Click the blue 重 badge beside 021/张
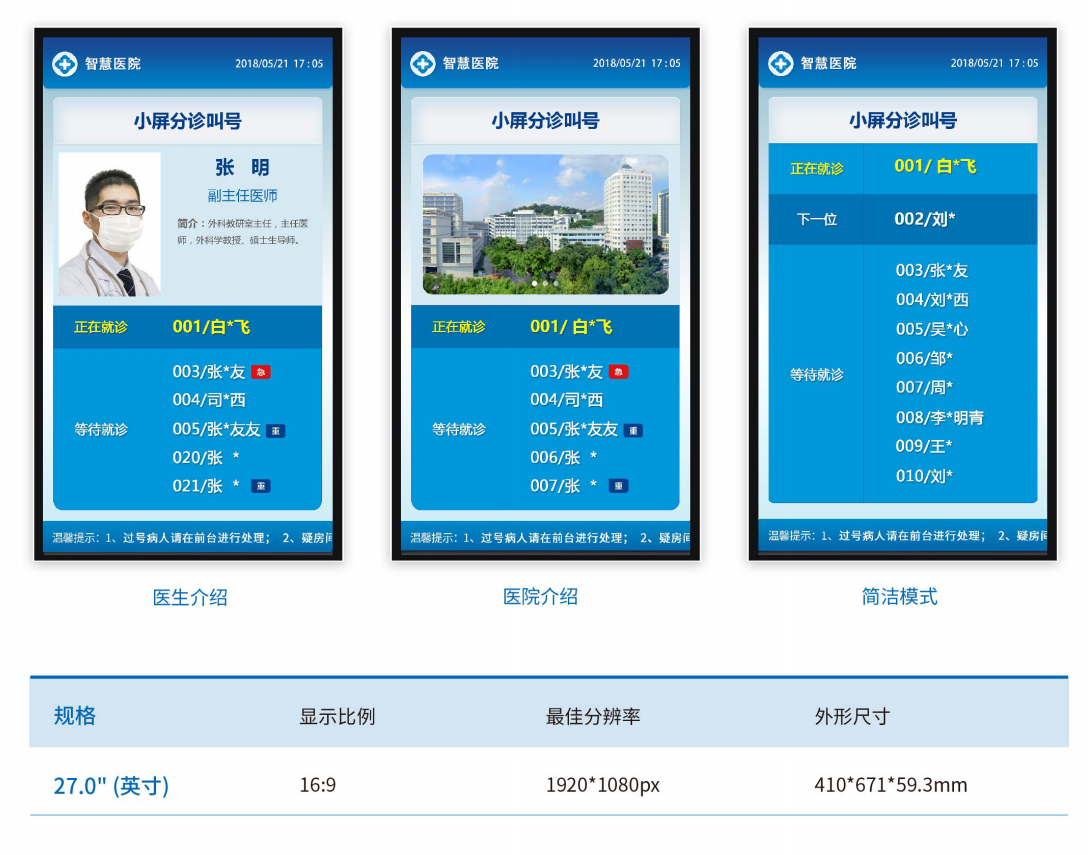 [x=261, y=486]
